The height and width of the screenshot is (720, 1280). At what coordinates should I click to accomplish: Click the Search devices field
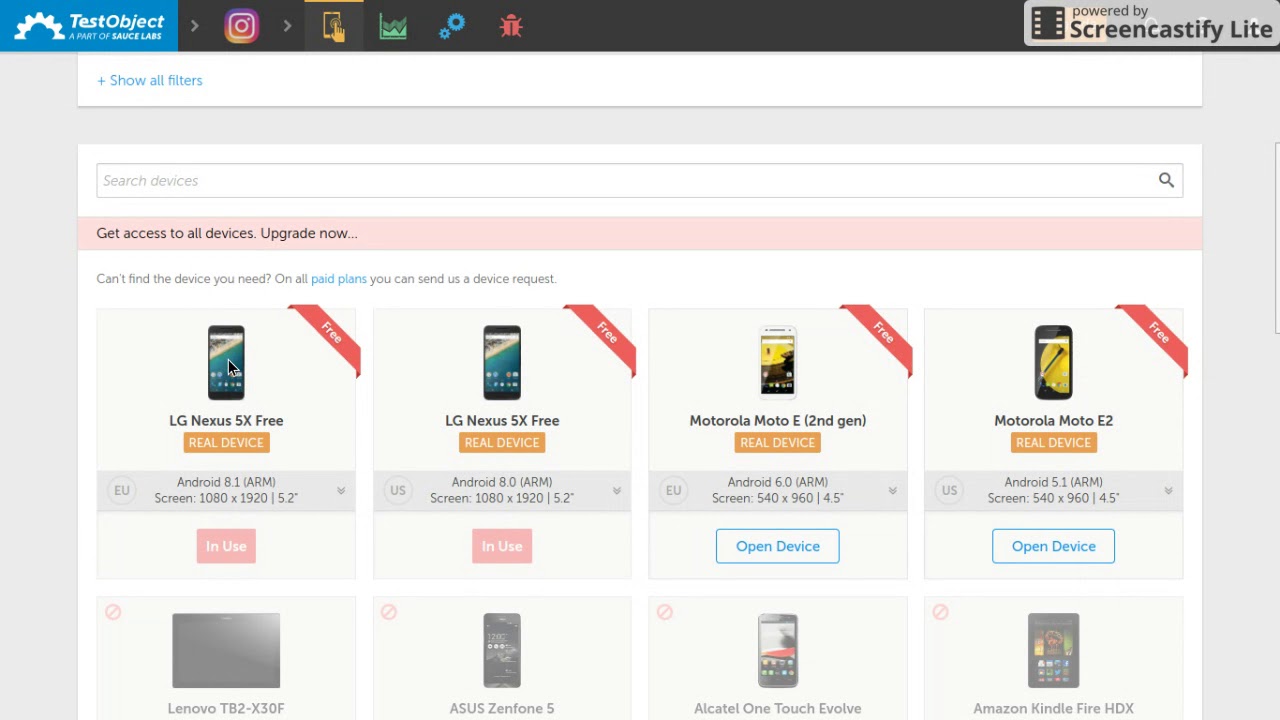click(639, 180)
